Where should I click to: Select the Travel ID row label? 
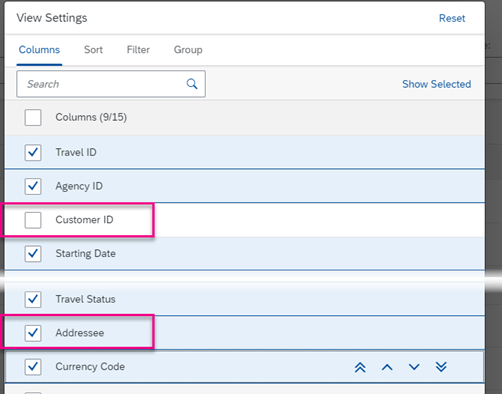click(x=76, y=152)
